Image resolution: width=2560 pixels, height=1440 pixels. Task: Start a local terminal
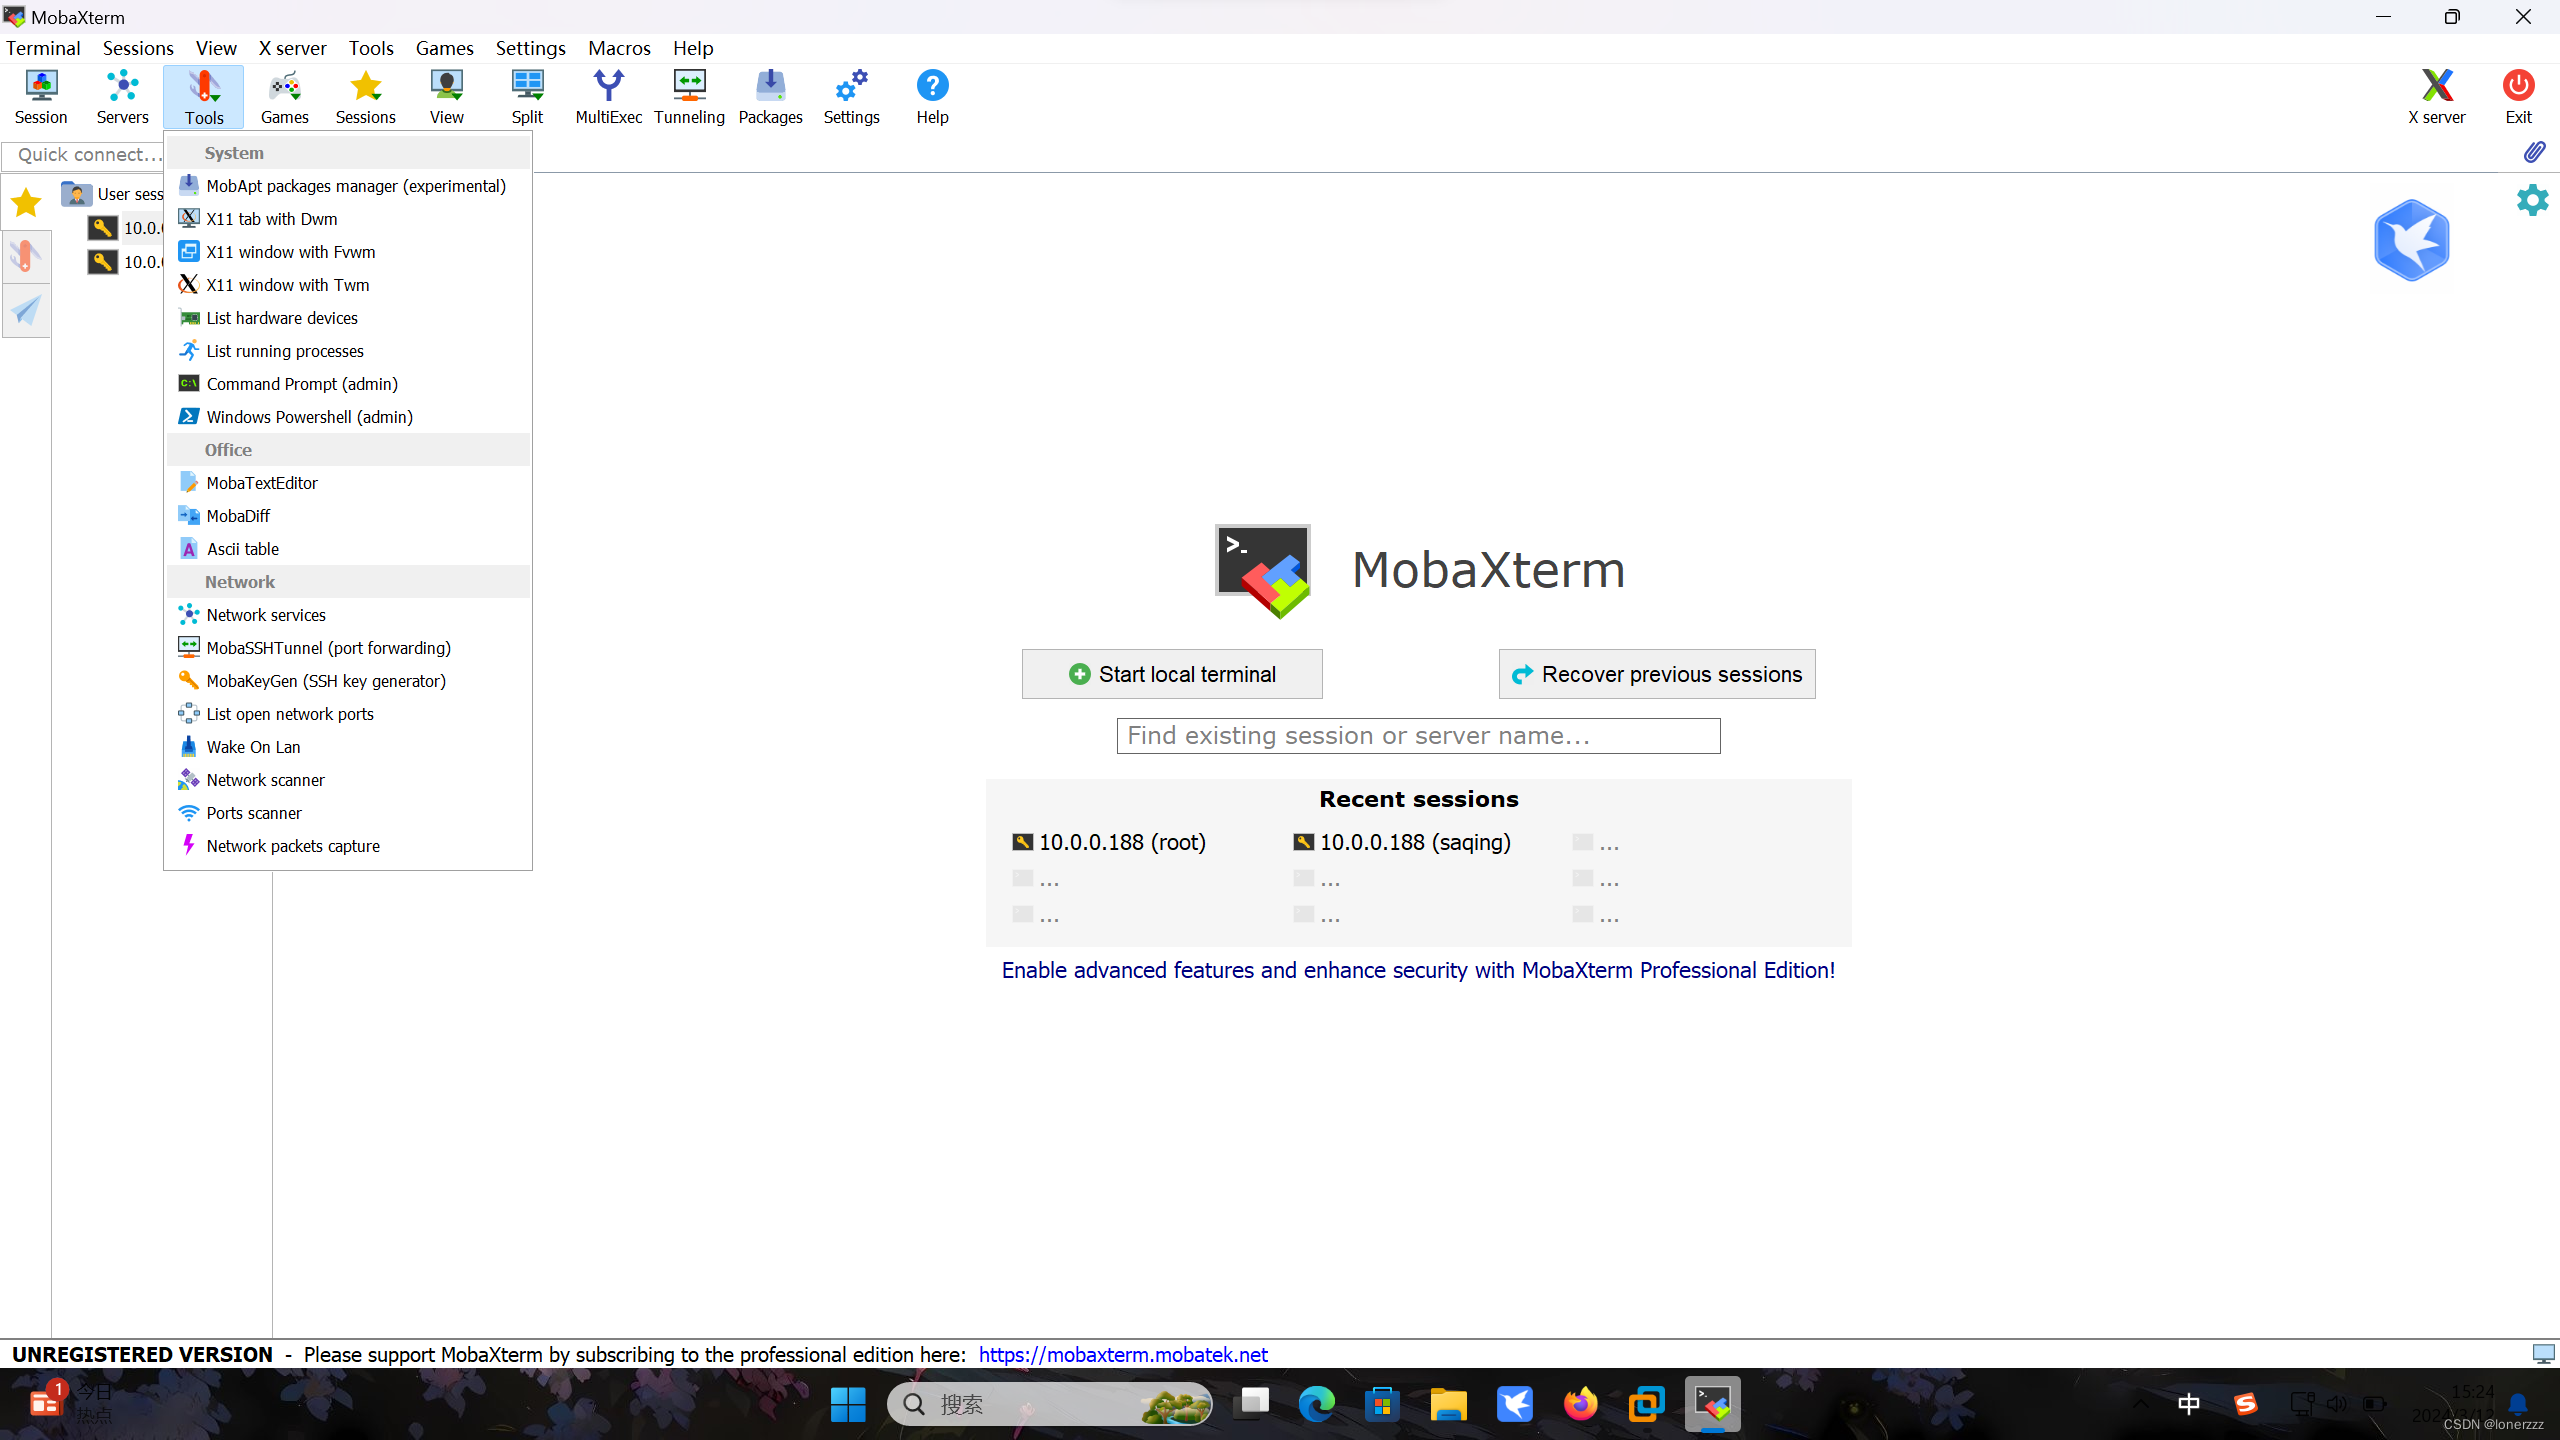point(1171,674)
